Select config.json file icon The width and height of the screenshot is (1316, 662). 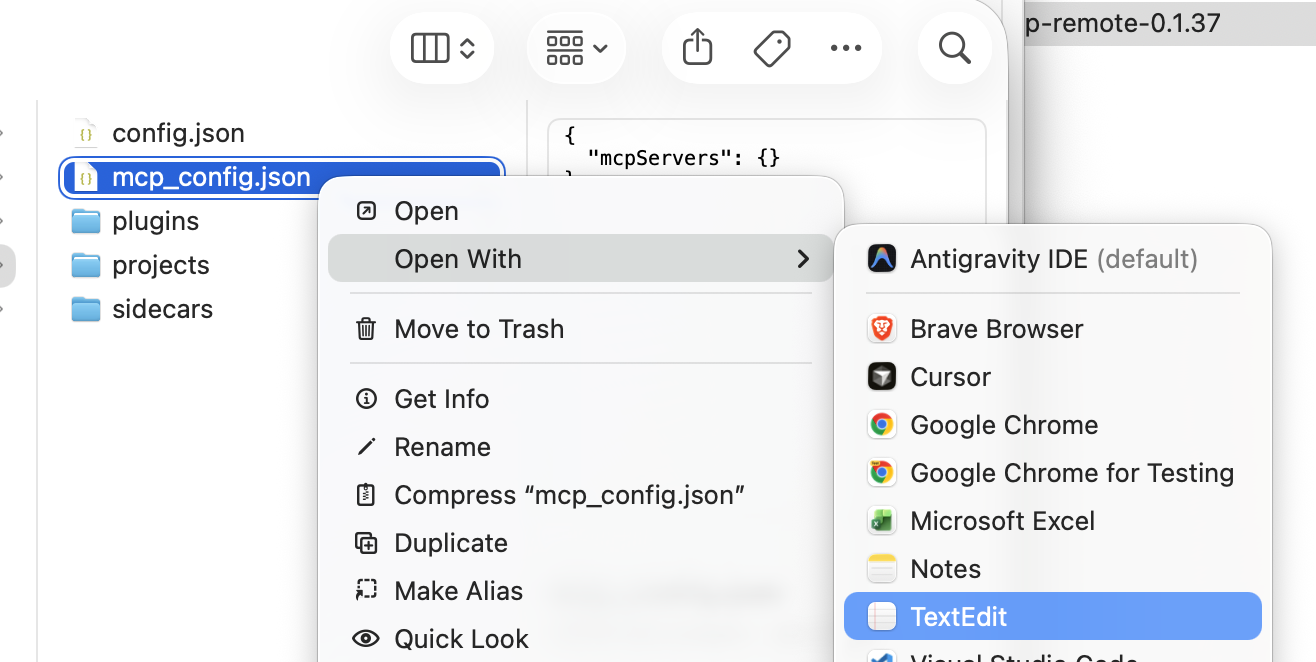87,133
